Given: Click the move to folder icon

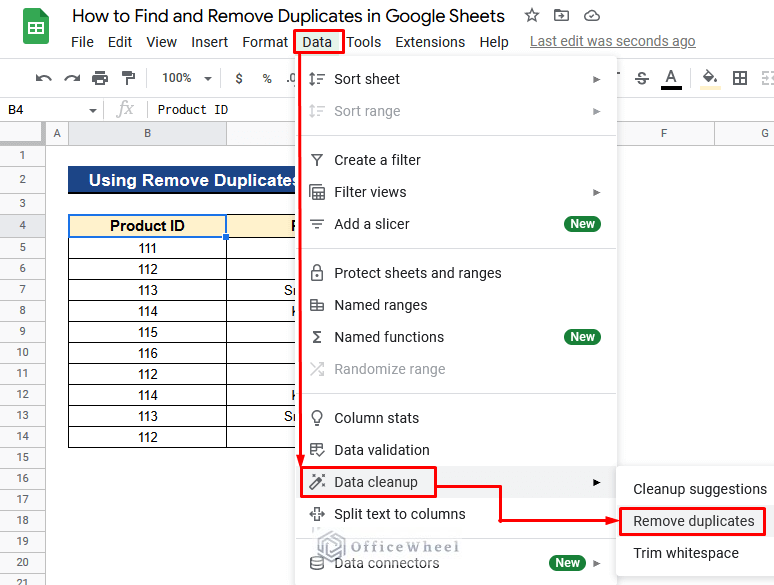Looking at the screenshot, I should coord(561,16).
